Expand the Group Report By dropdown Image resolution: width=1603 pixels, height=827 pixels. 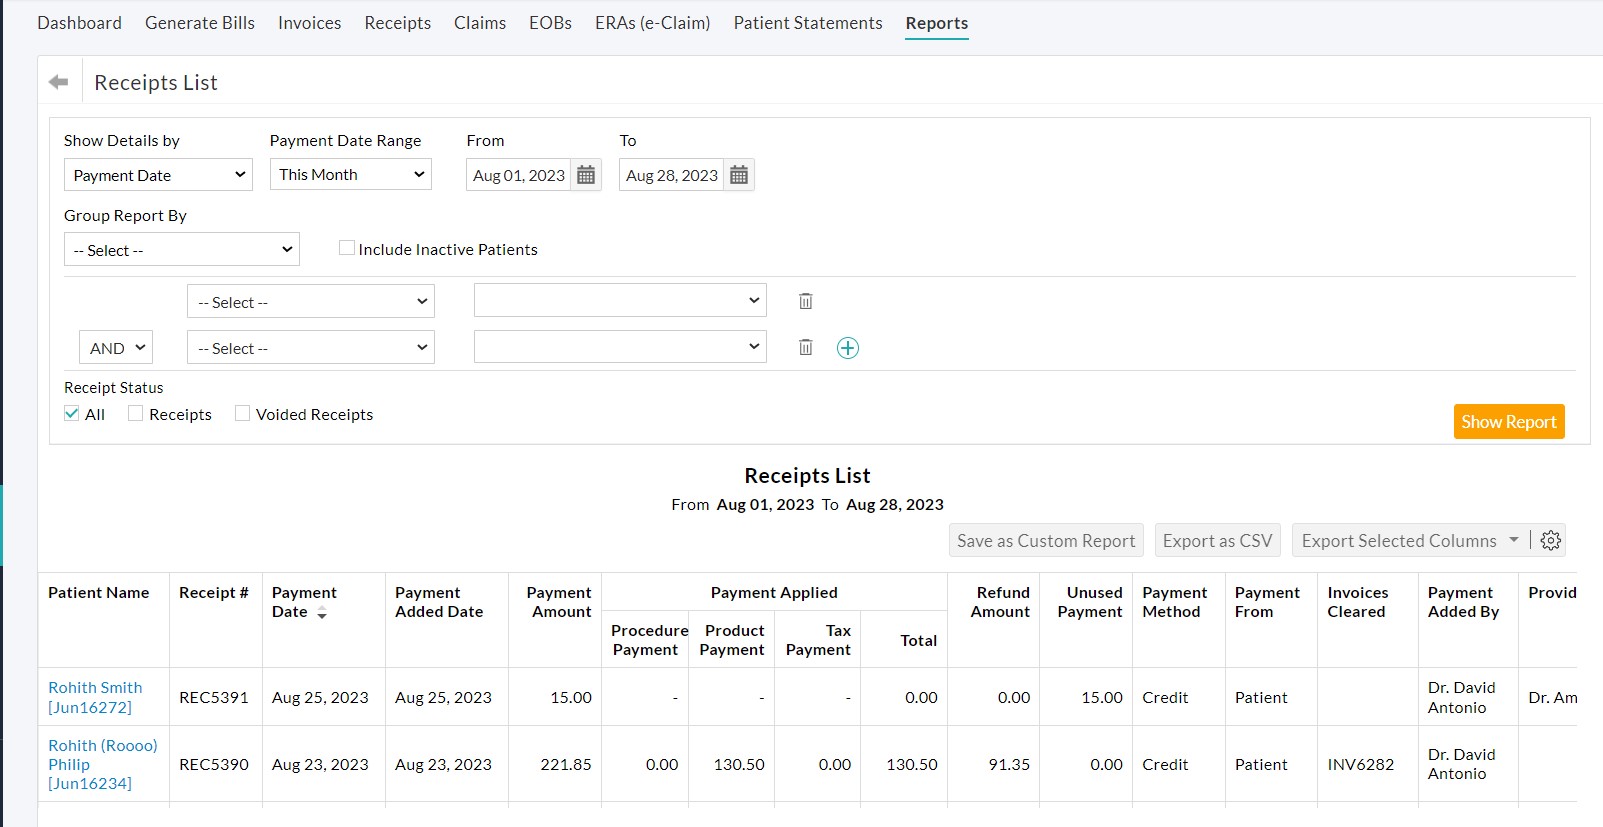(x=182, y=250)
